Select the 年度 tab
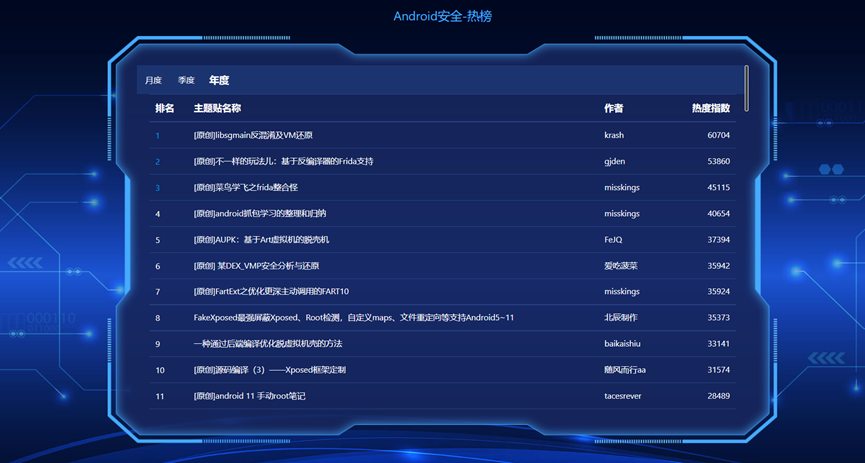The width and height of the screenshot is (865, 463). tap(219, 81)
